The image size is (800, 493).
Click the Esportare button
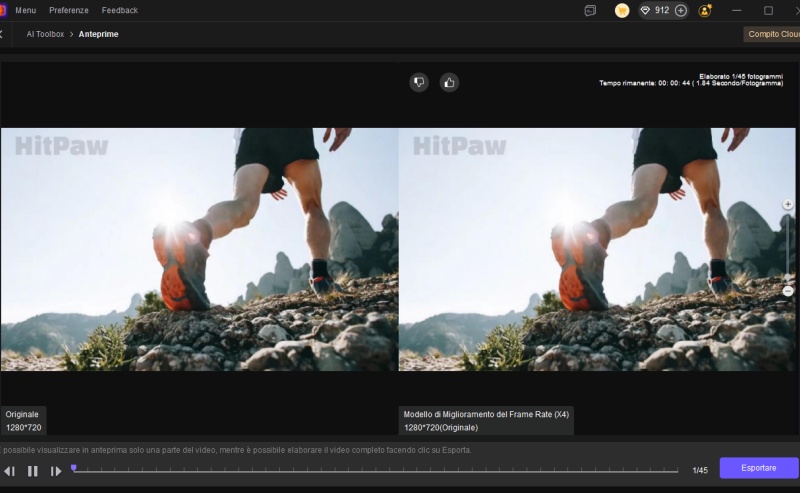[759, 468]
